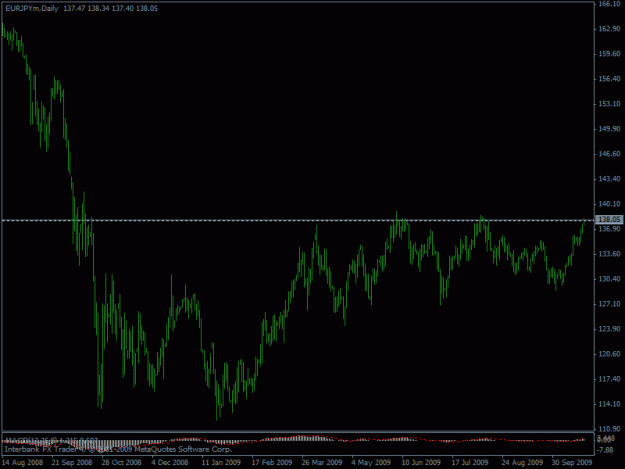The height and width of the screenshot is (469, 625).
Task: Click the 153.10 price scale label
Action: (609, 104)
